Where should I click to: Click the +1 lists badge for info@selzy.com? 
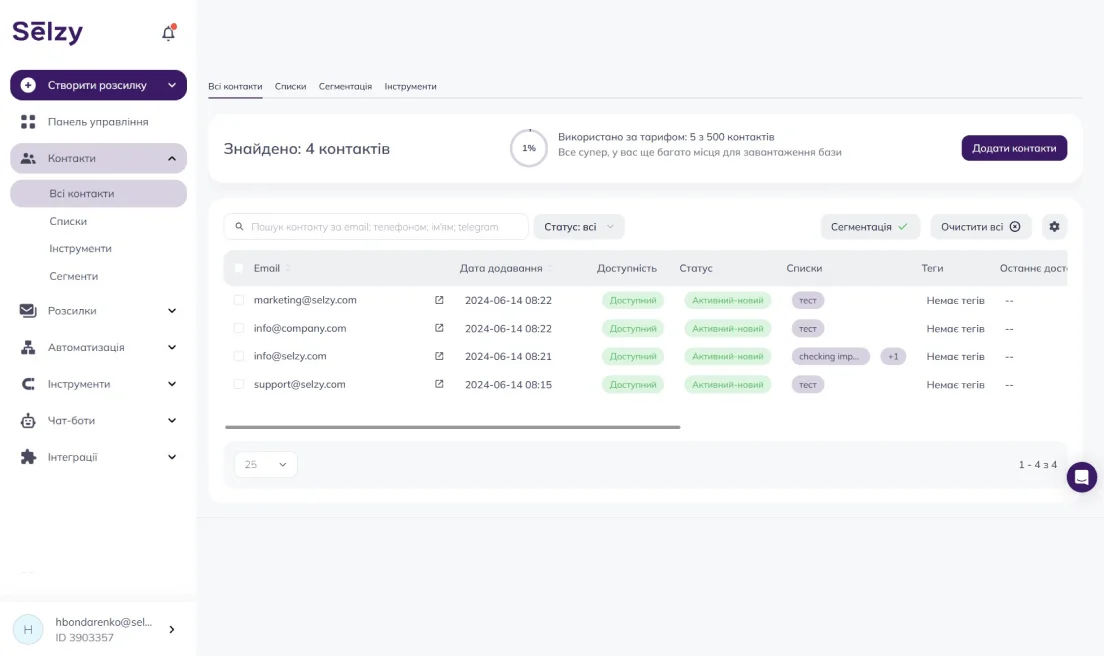[893, 356]
